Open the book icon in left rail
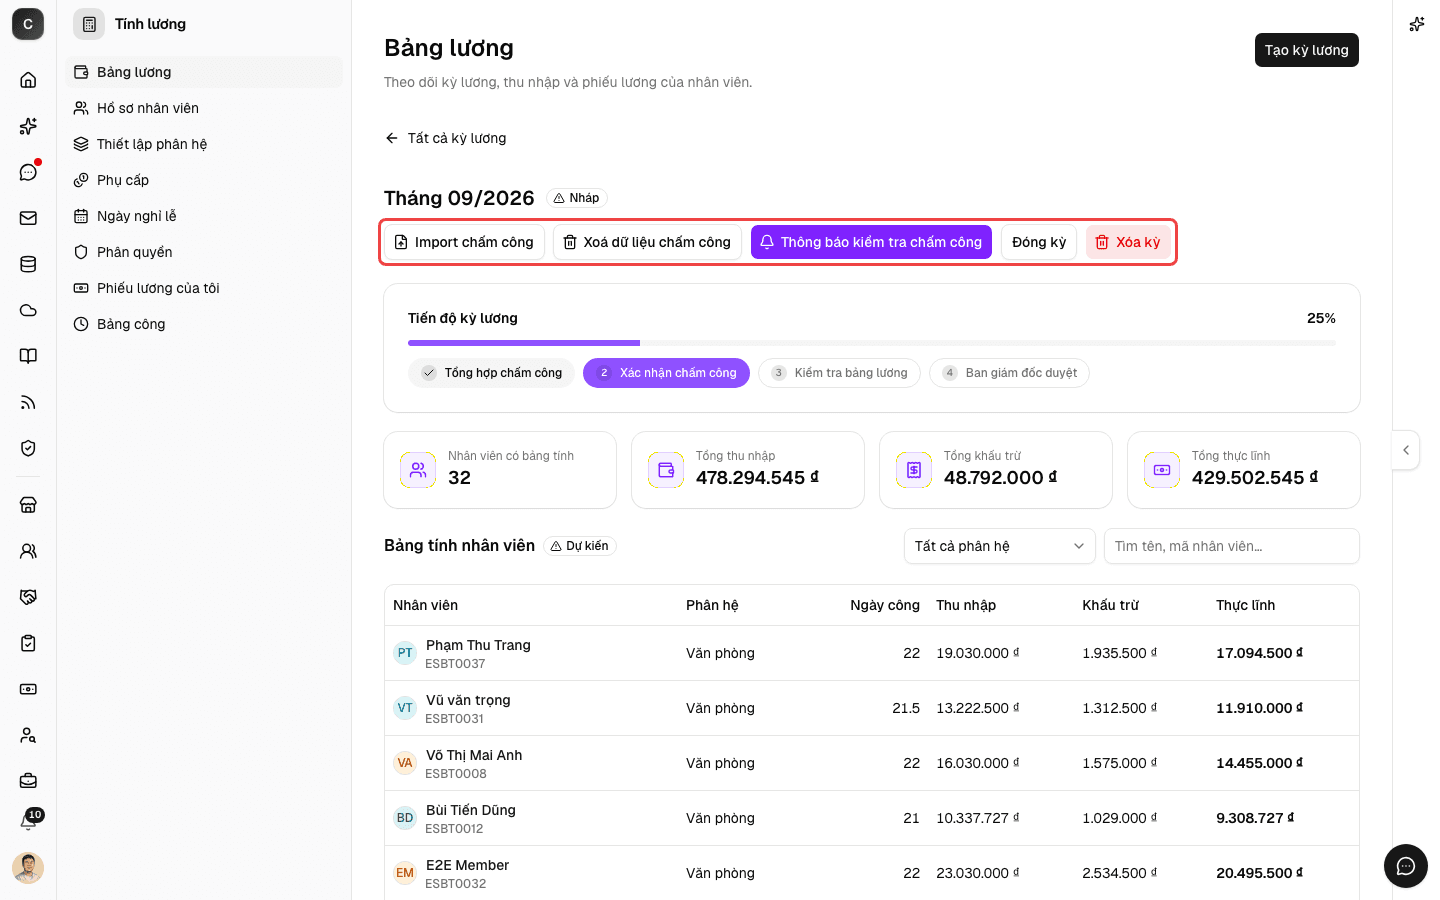Viewport: 1440px width, 900px height. (28, 356)
